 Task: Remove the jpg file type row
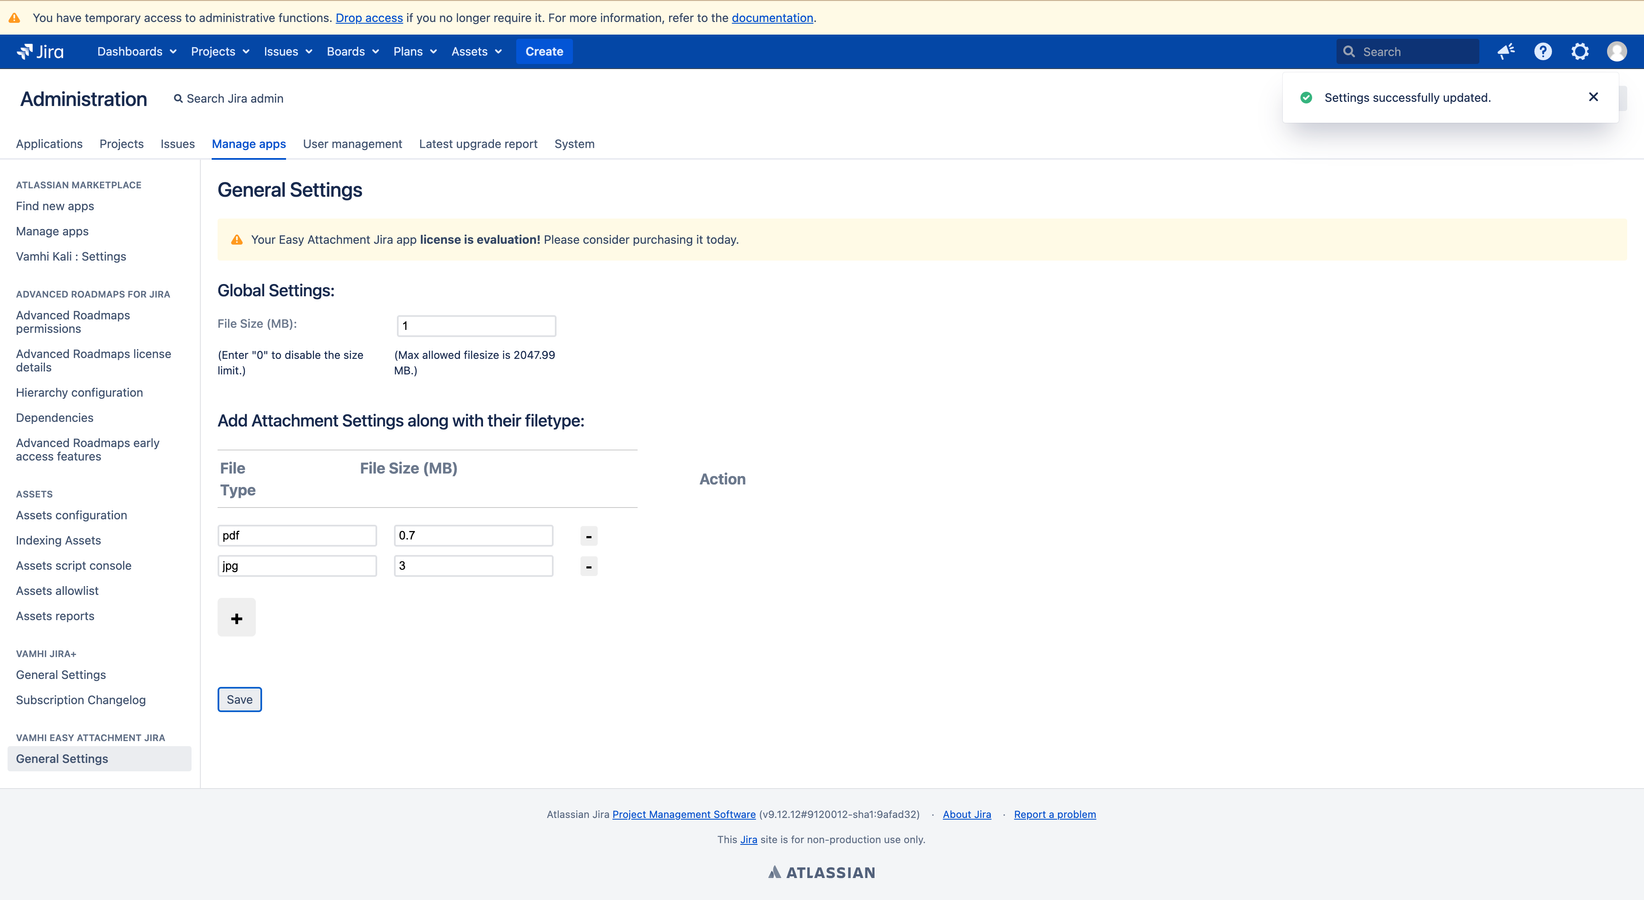point(589,566)
